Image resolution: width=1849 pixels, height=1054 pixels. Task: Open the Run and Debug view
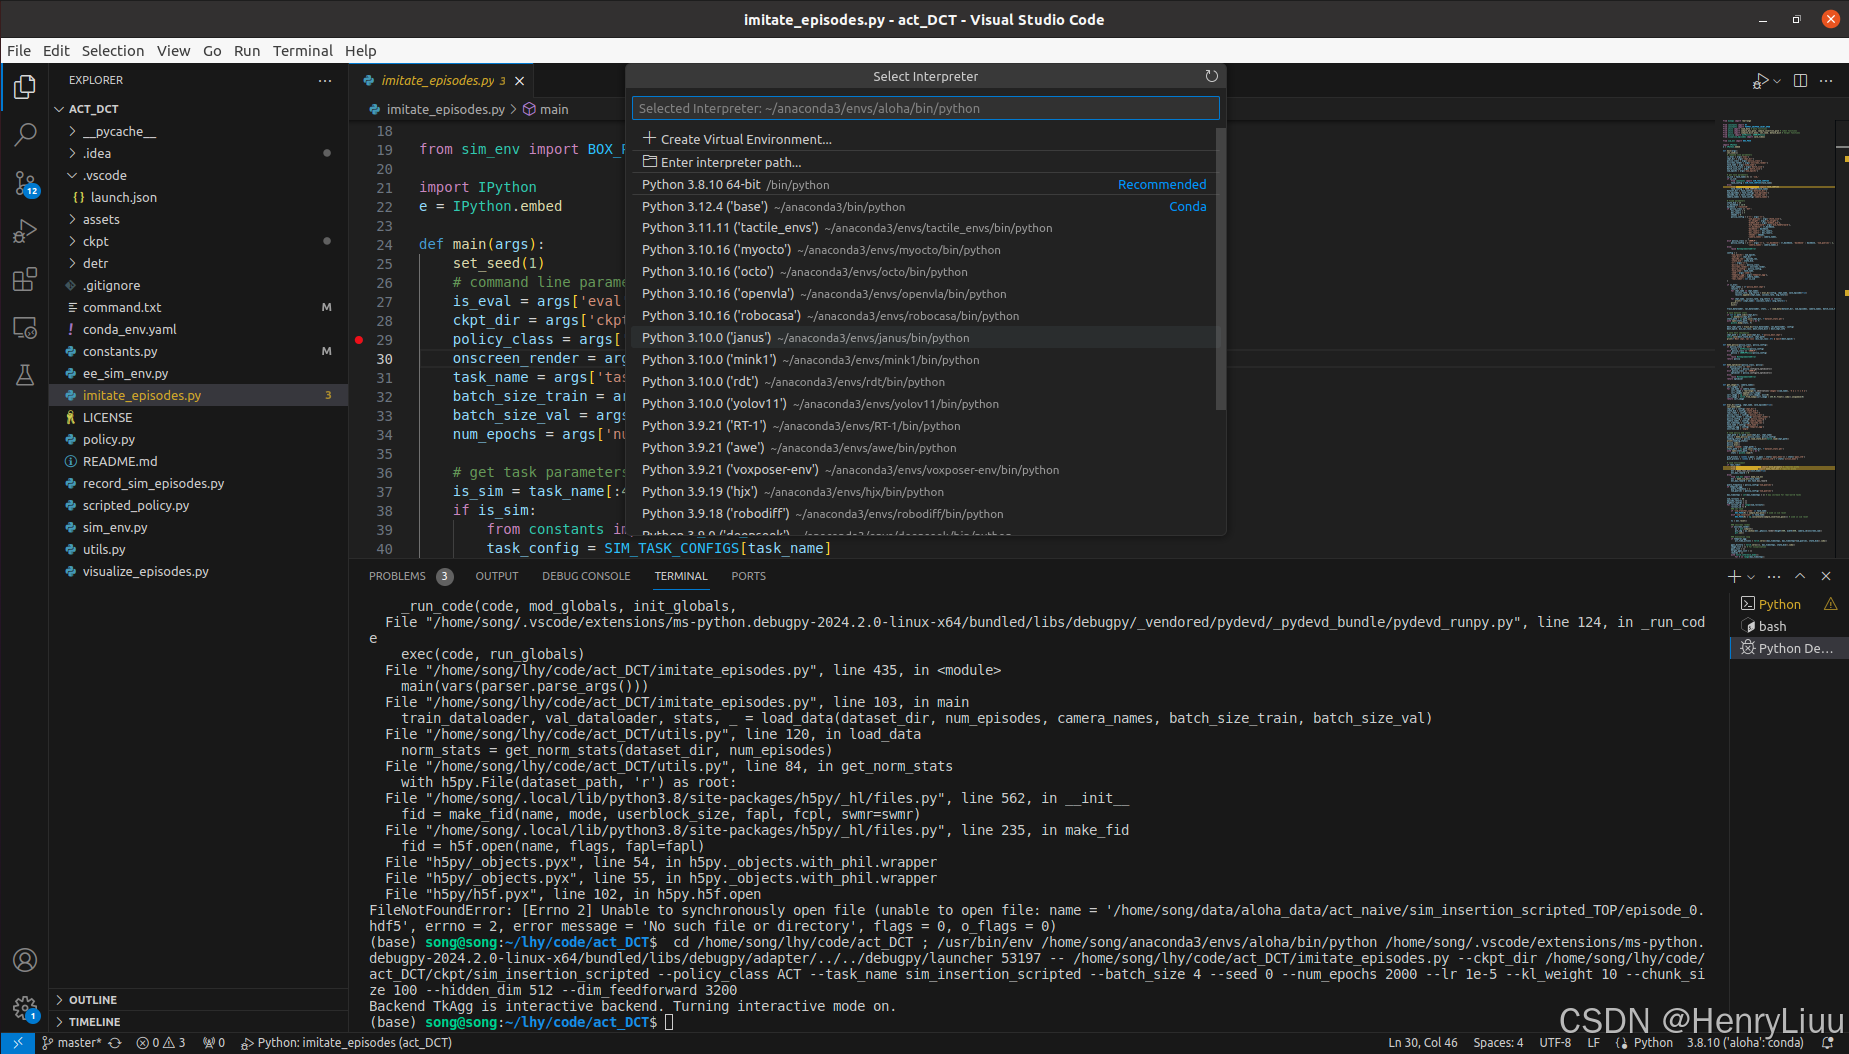pos(25,232)
